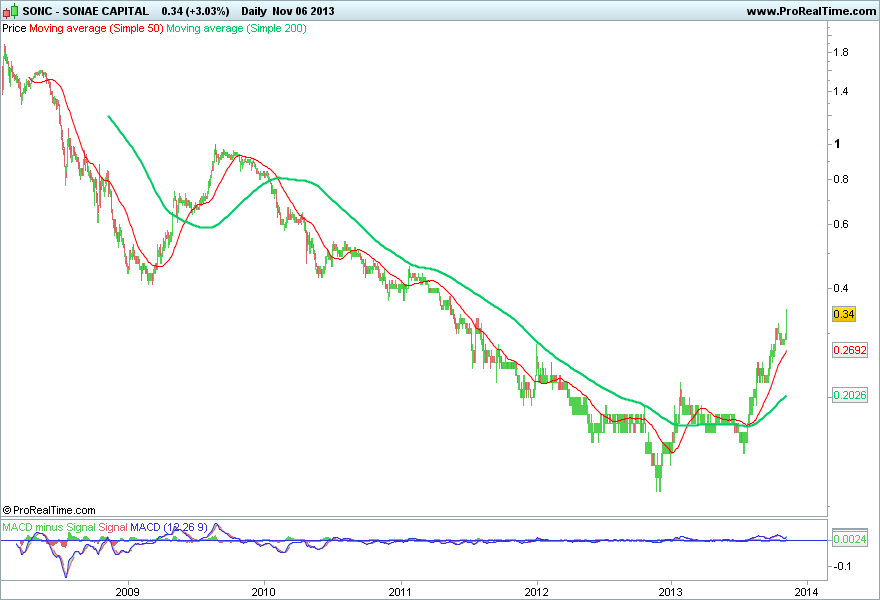Select the Moving average (Simple 200) legend
Screen dimensions: 880x600
point(236,28)
